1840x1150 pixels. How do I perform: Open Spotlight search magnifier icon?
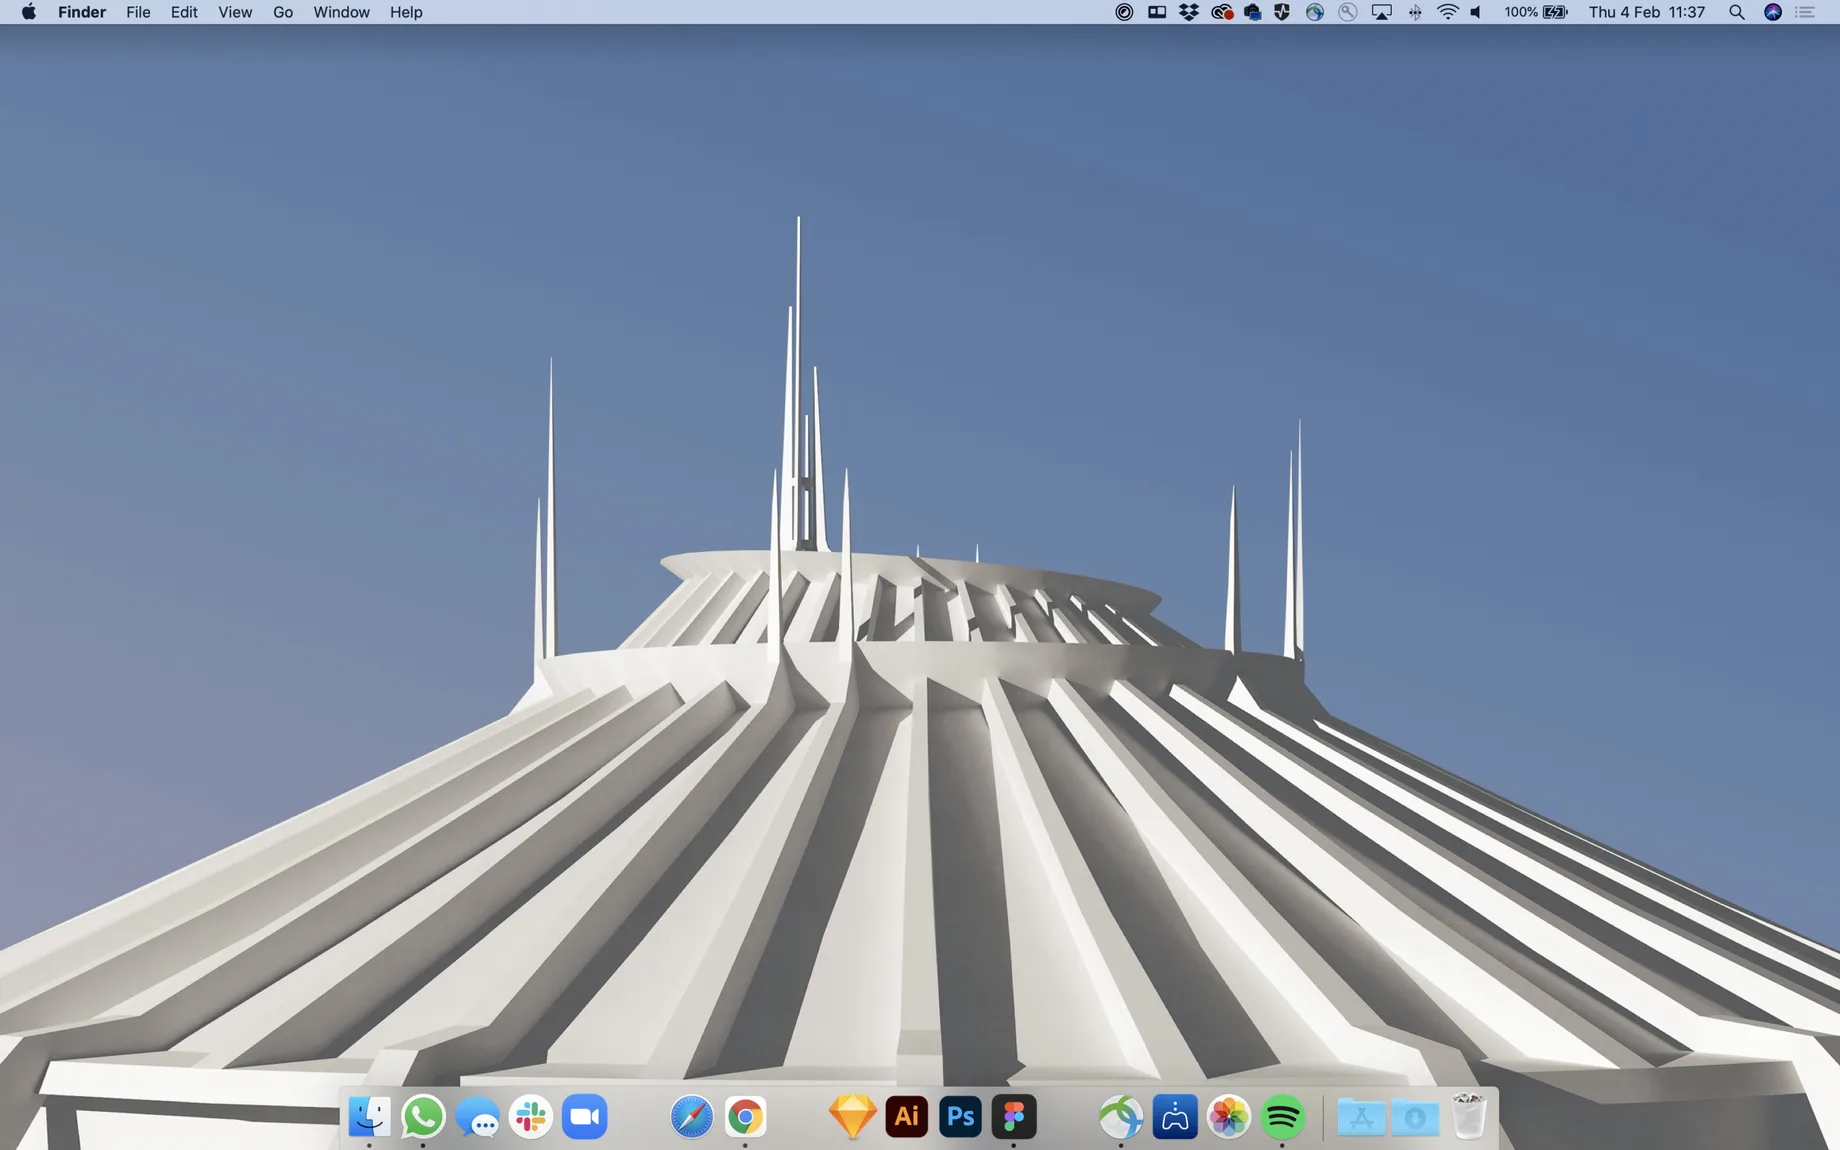[x=1737, y=12]
